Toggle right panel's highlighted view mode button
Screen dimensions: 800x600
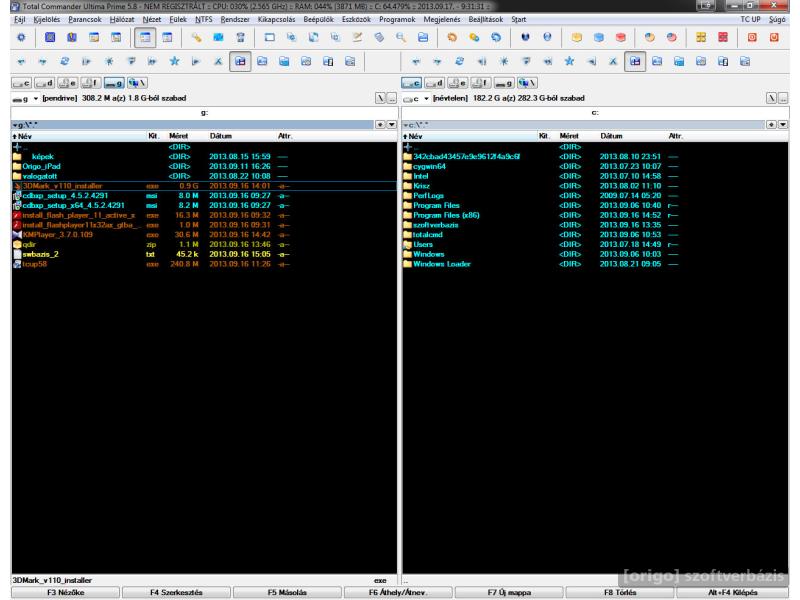click(x=635, y=62)
